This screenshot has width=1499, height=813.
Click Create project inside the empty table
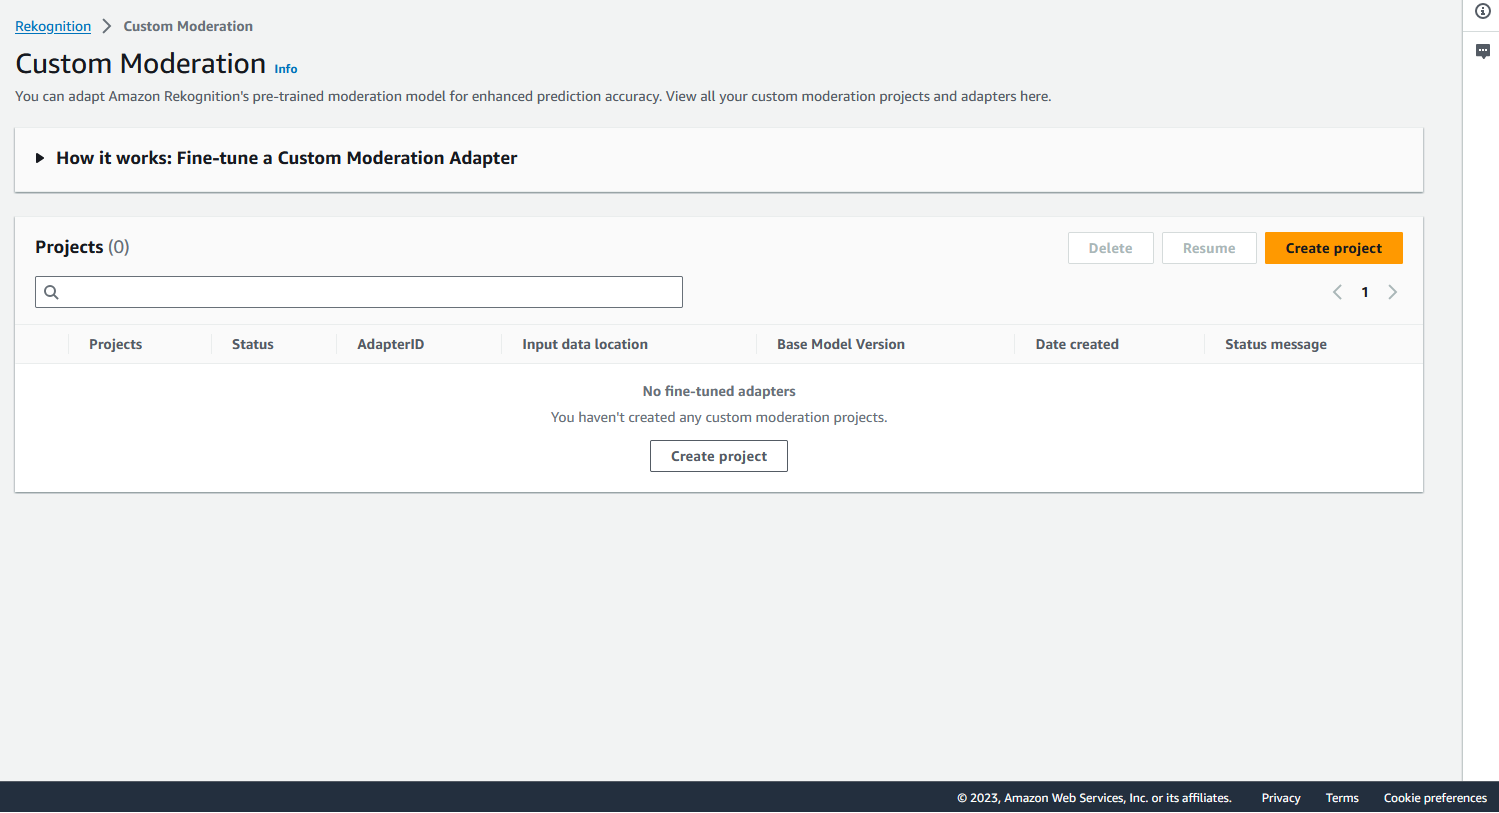tap(718, 456)
